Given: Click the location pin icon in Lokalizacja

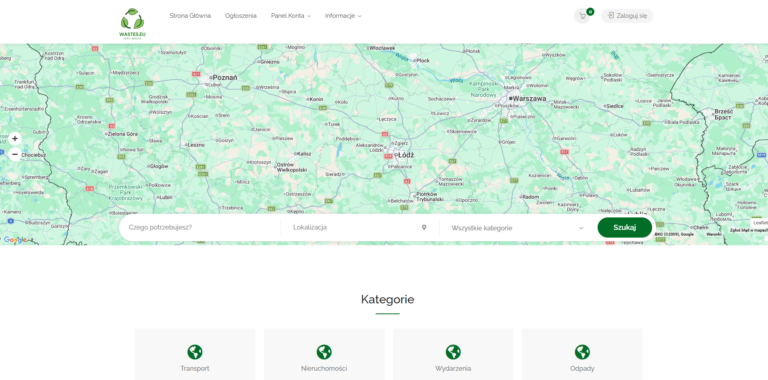Looking at the screenshot, I should [x=424, y=227].
